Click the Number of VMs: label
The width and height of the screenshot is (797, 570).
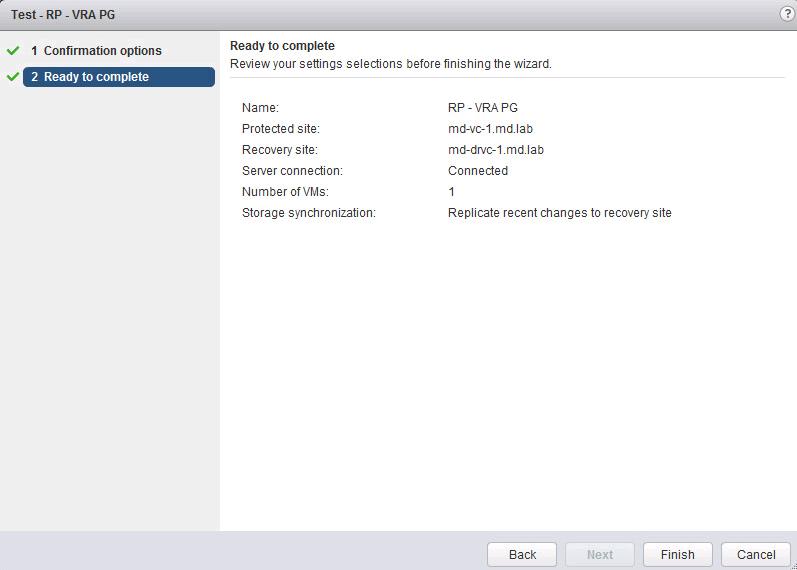coord(285,192)
